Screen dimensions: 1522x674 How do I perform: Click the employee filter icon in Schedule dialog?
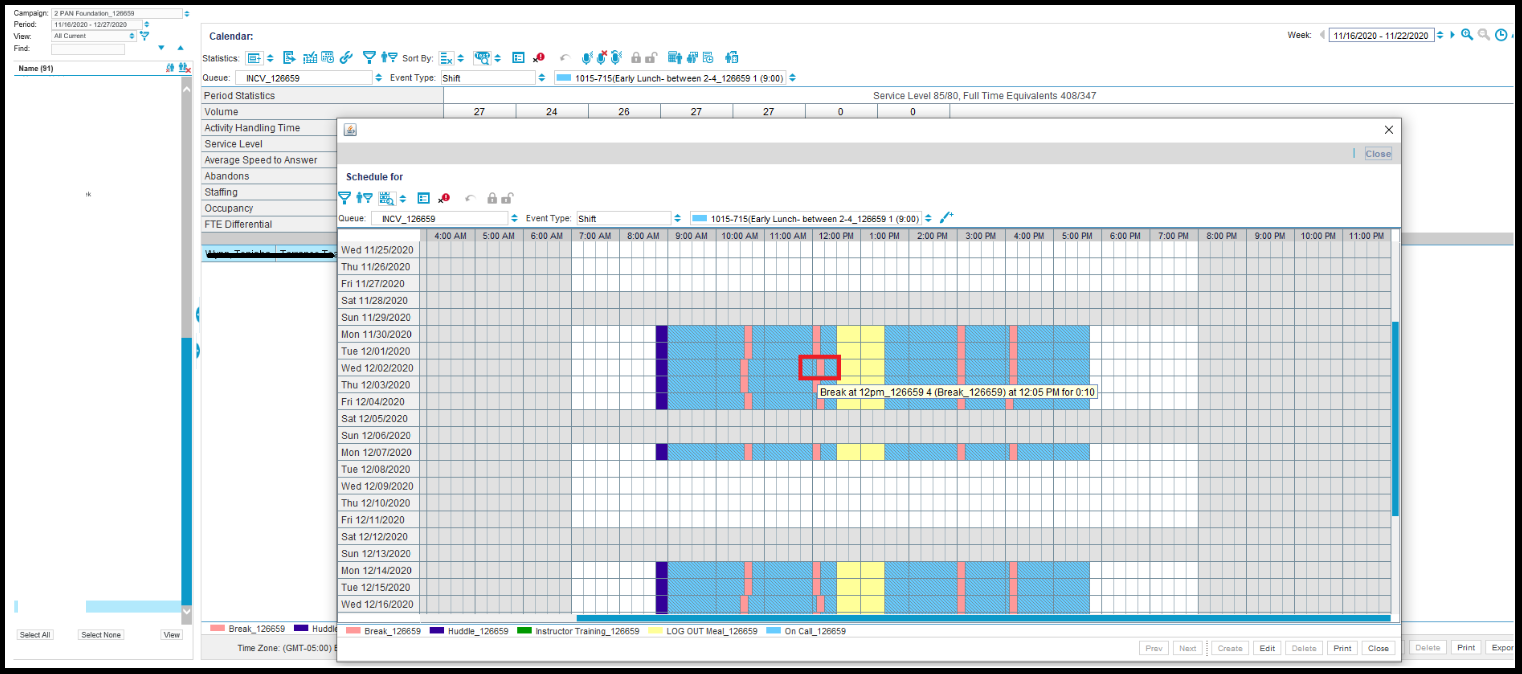(x=365, y=198)
